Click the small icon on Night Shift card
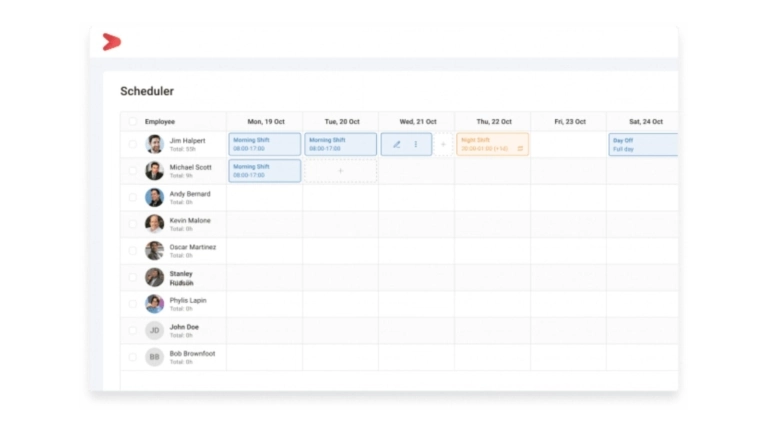The width and height of the screenshot is (768, 432). pyautogui.click(x=520, y=149)
